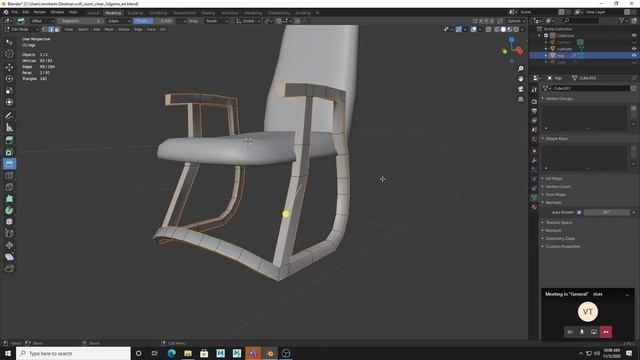This screenshot has height=360, width=640.
Task: Click the blue Z axis on the navigation gizmo
Action: (511, 40)
